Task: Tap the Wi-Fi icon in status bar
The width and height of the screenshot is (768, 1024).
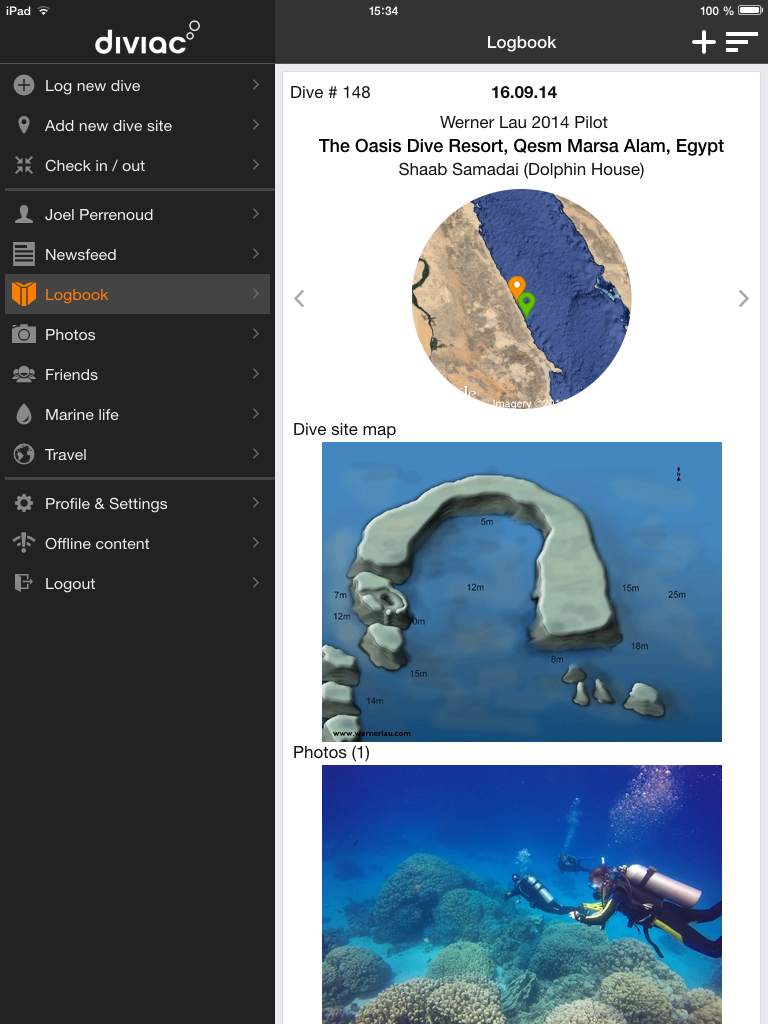Action: click(44, 11)
